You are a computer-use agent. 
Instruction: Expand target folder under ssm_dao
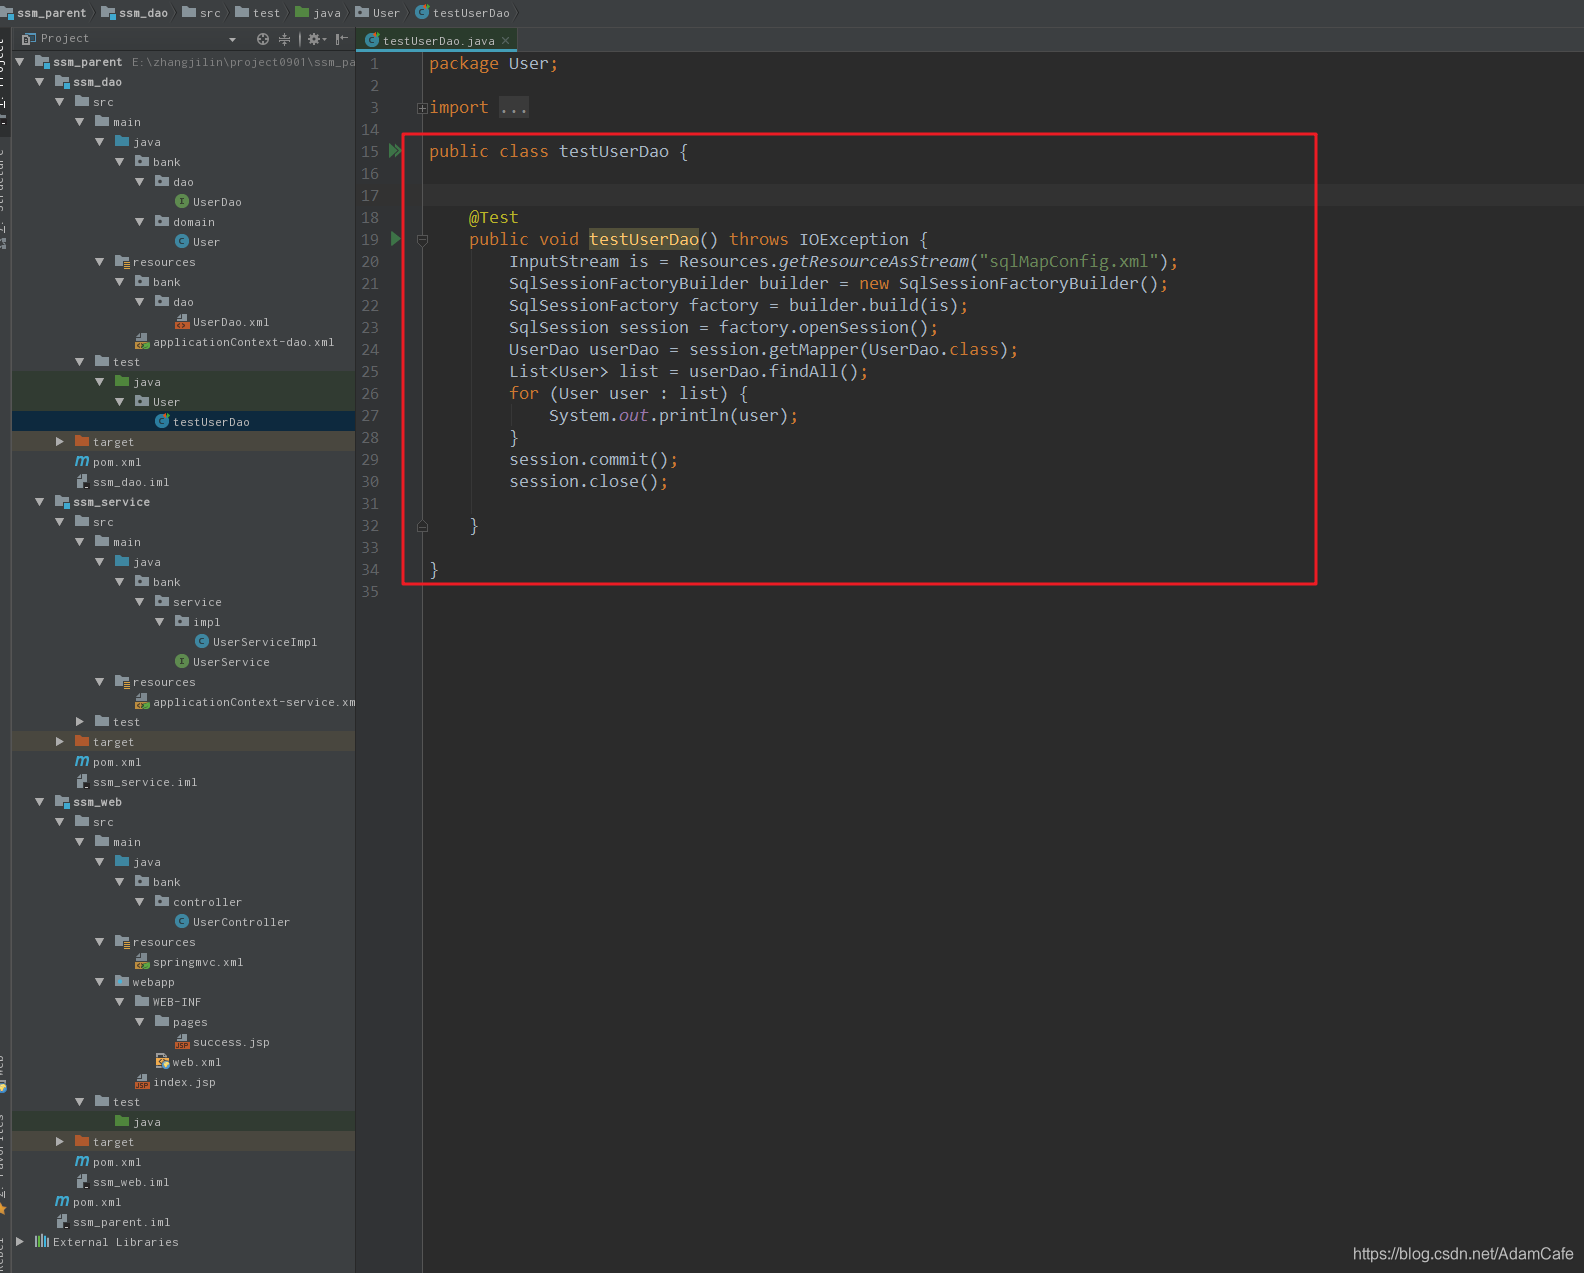click(59, 442)
